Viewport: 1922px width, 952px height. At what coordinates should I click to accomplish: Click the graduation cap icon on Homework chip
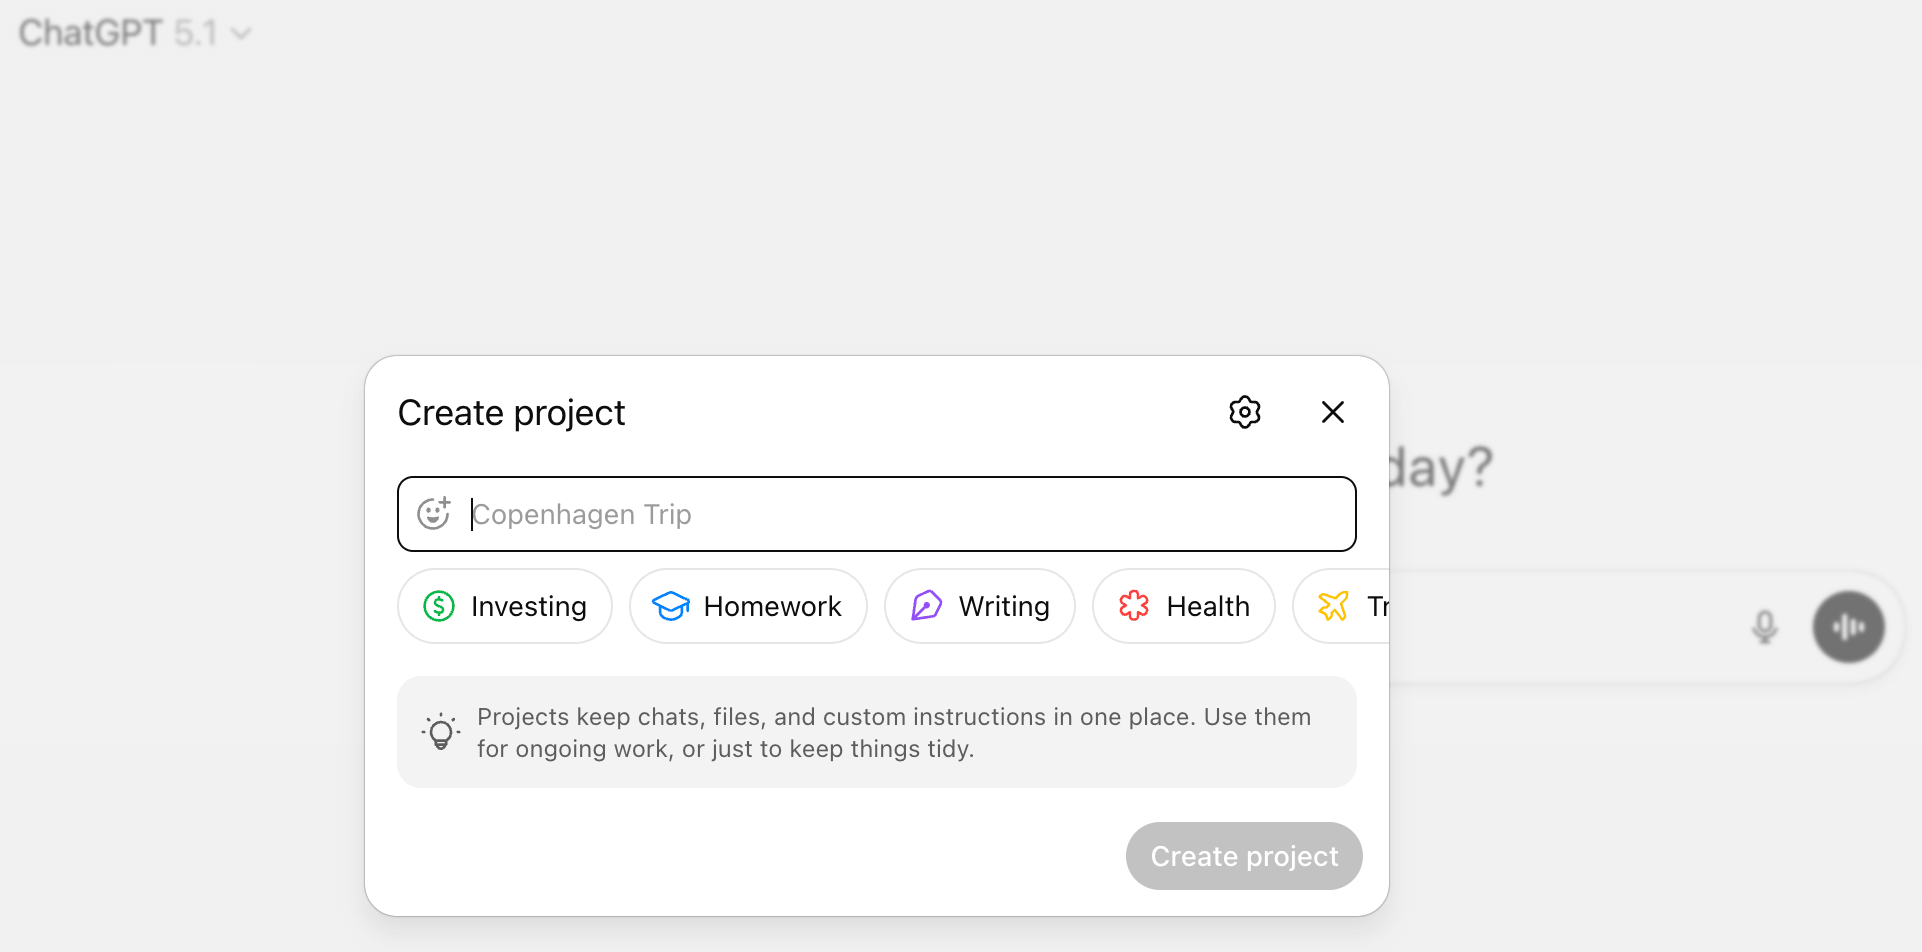[x=671, y=606]
